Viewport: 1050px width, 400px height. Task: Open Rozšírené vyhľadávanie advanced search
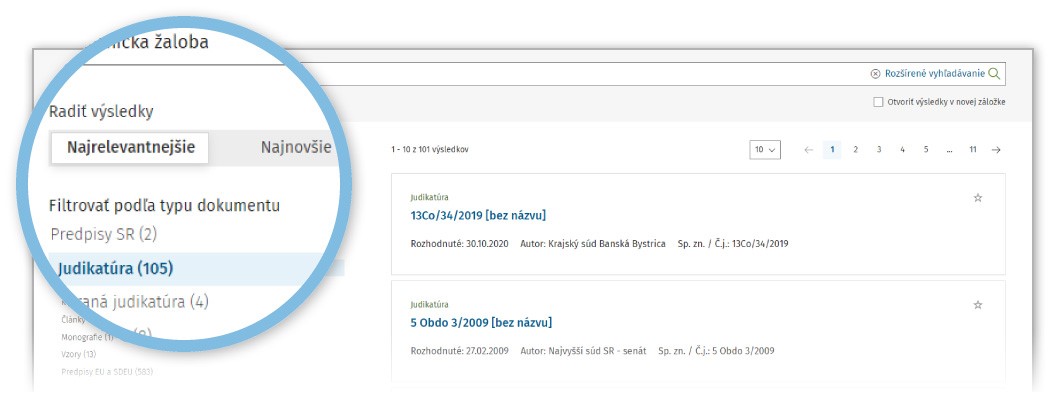click(x=934, y=74)
